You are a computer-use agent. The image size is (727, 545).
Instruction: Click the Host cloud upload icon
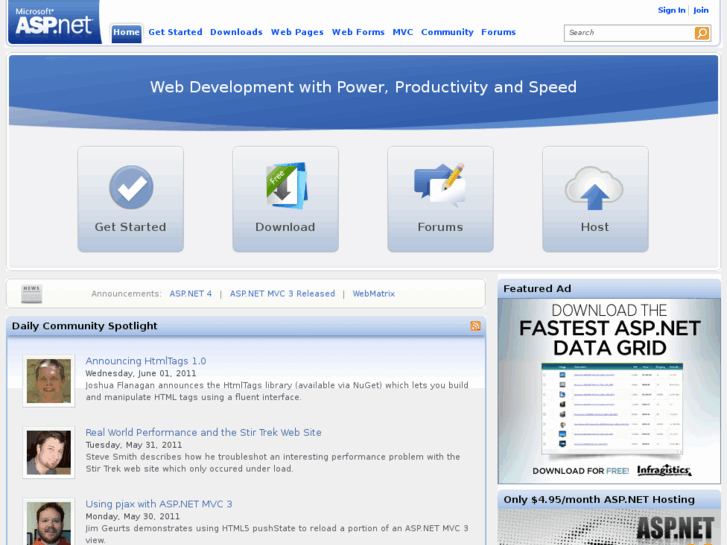[594, 188]
